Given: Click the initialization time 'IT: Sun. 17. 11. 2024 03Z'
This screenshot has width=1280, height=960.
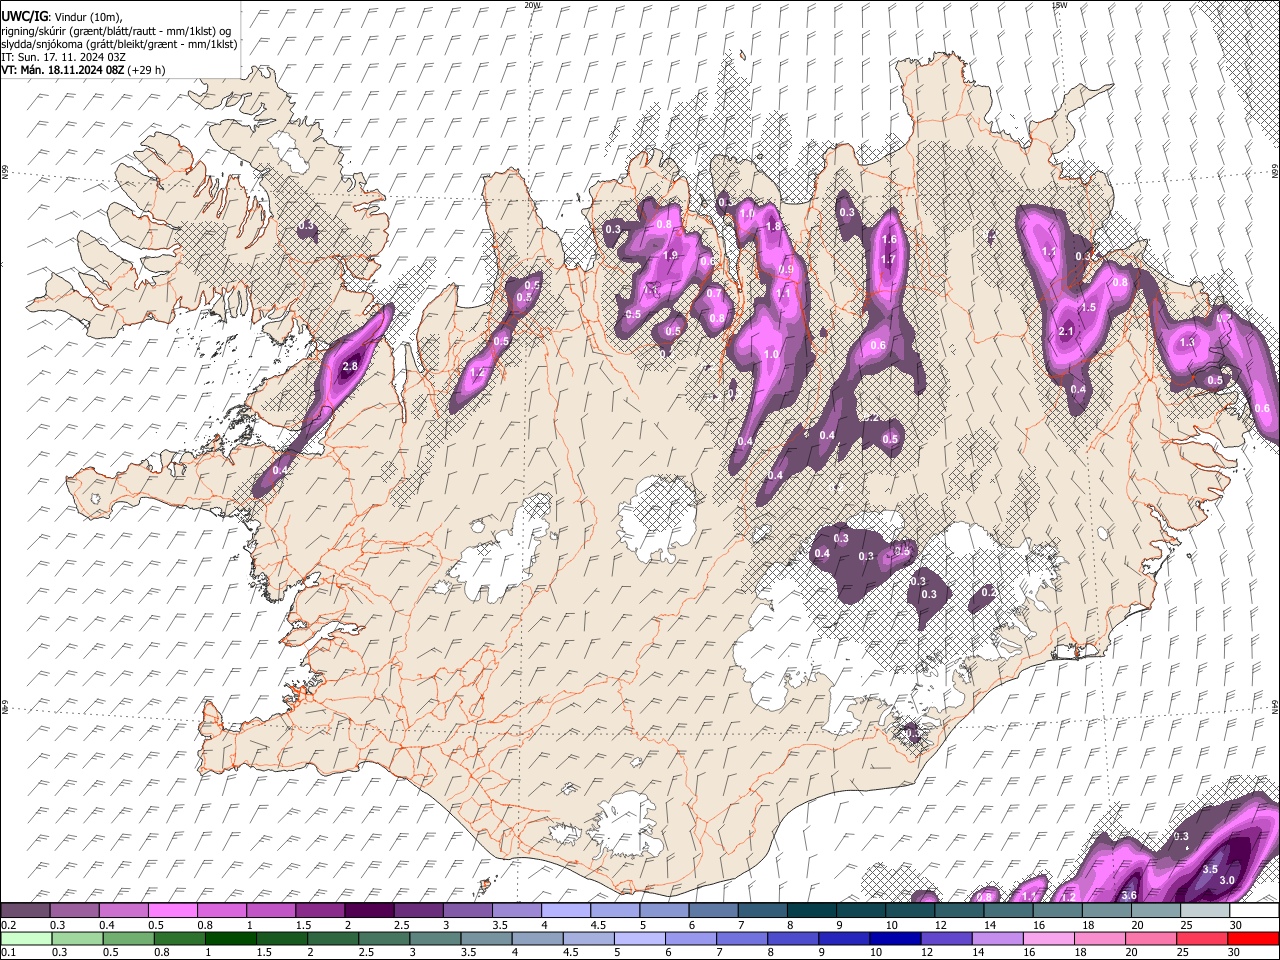Looking at the screenshot, I should pos(63,57).
